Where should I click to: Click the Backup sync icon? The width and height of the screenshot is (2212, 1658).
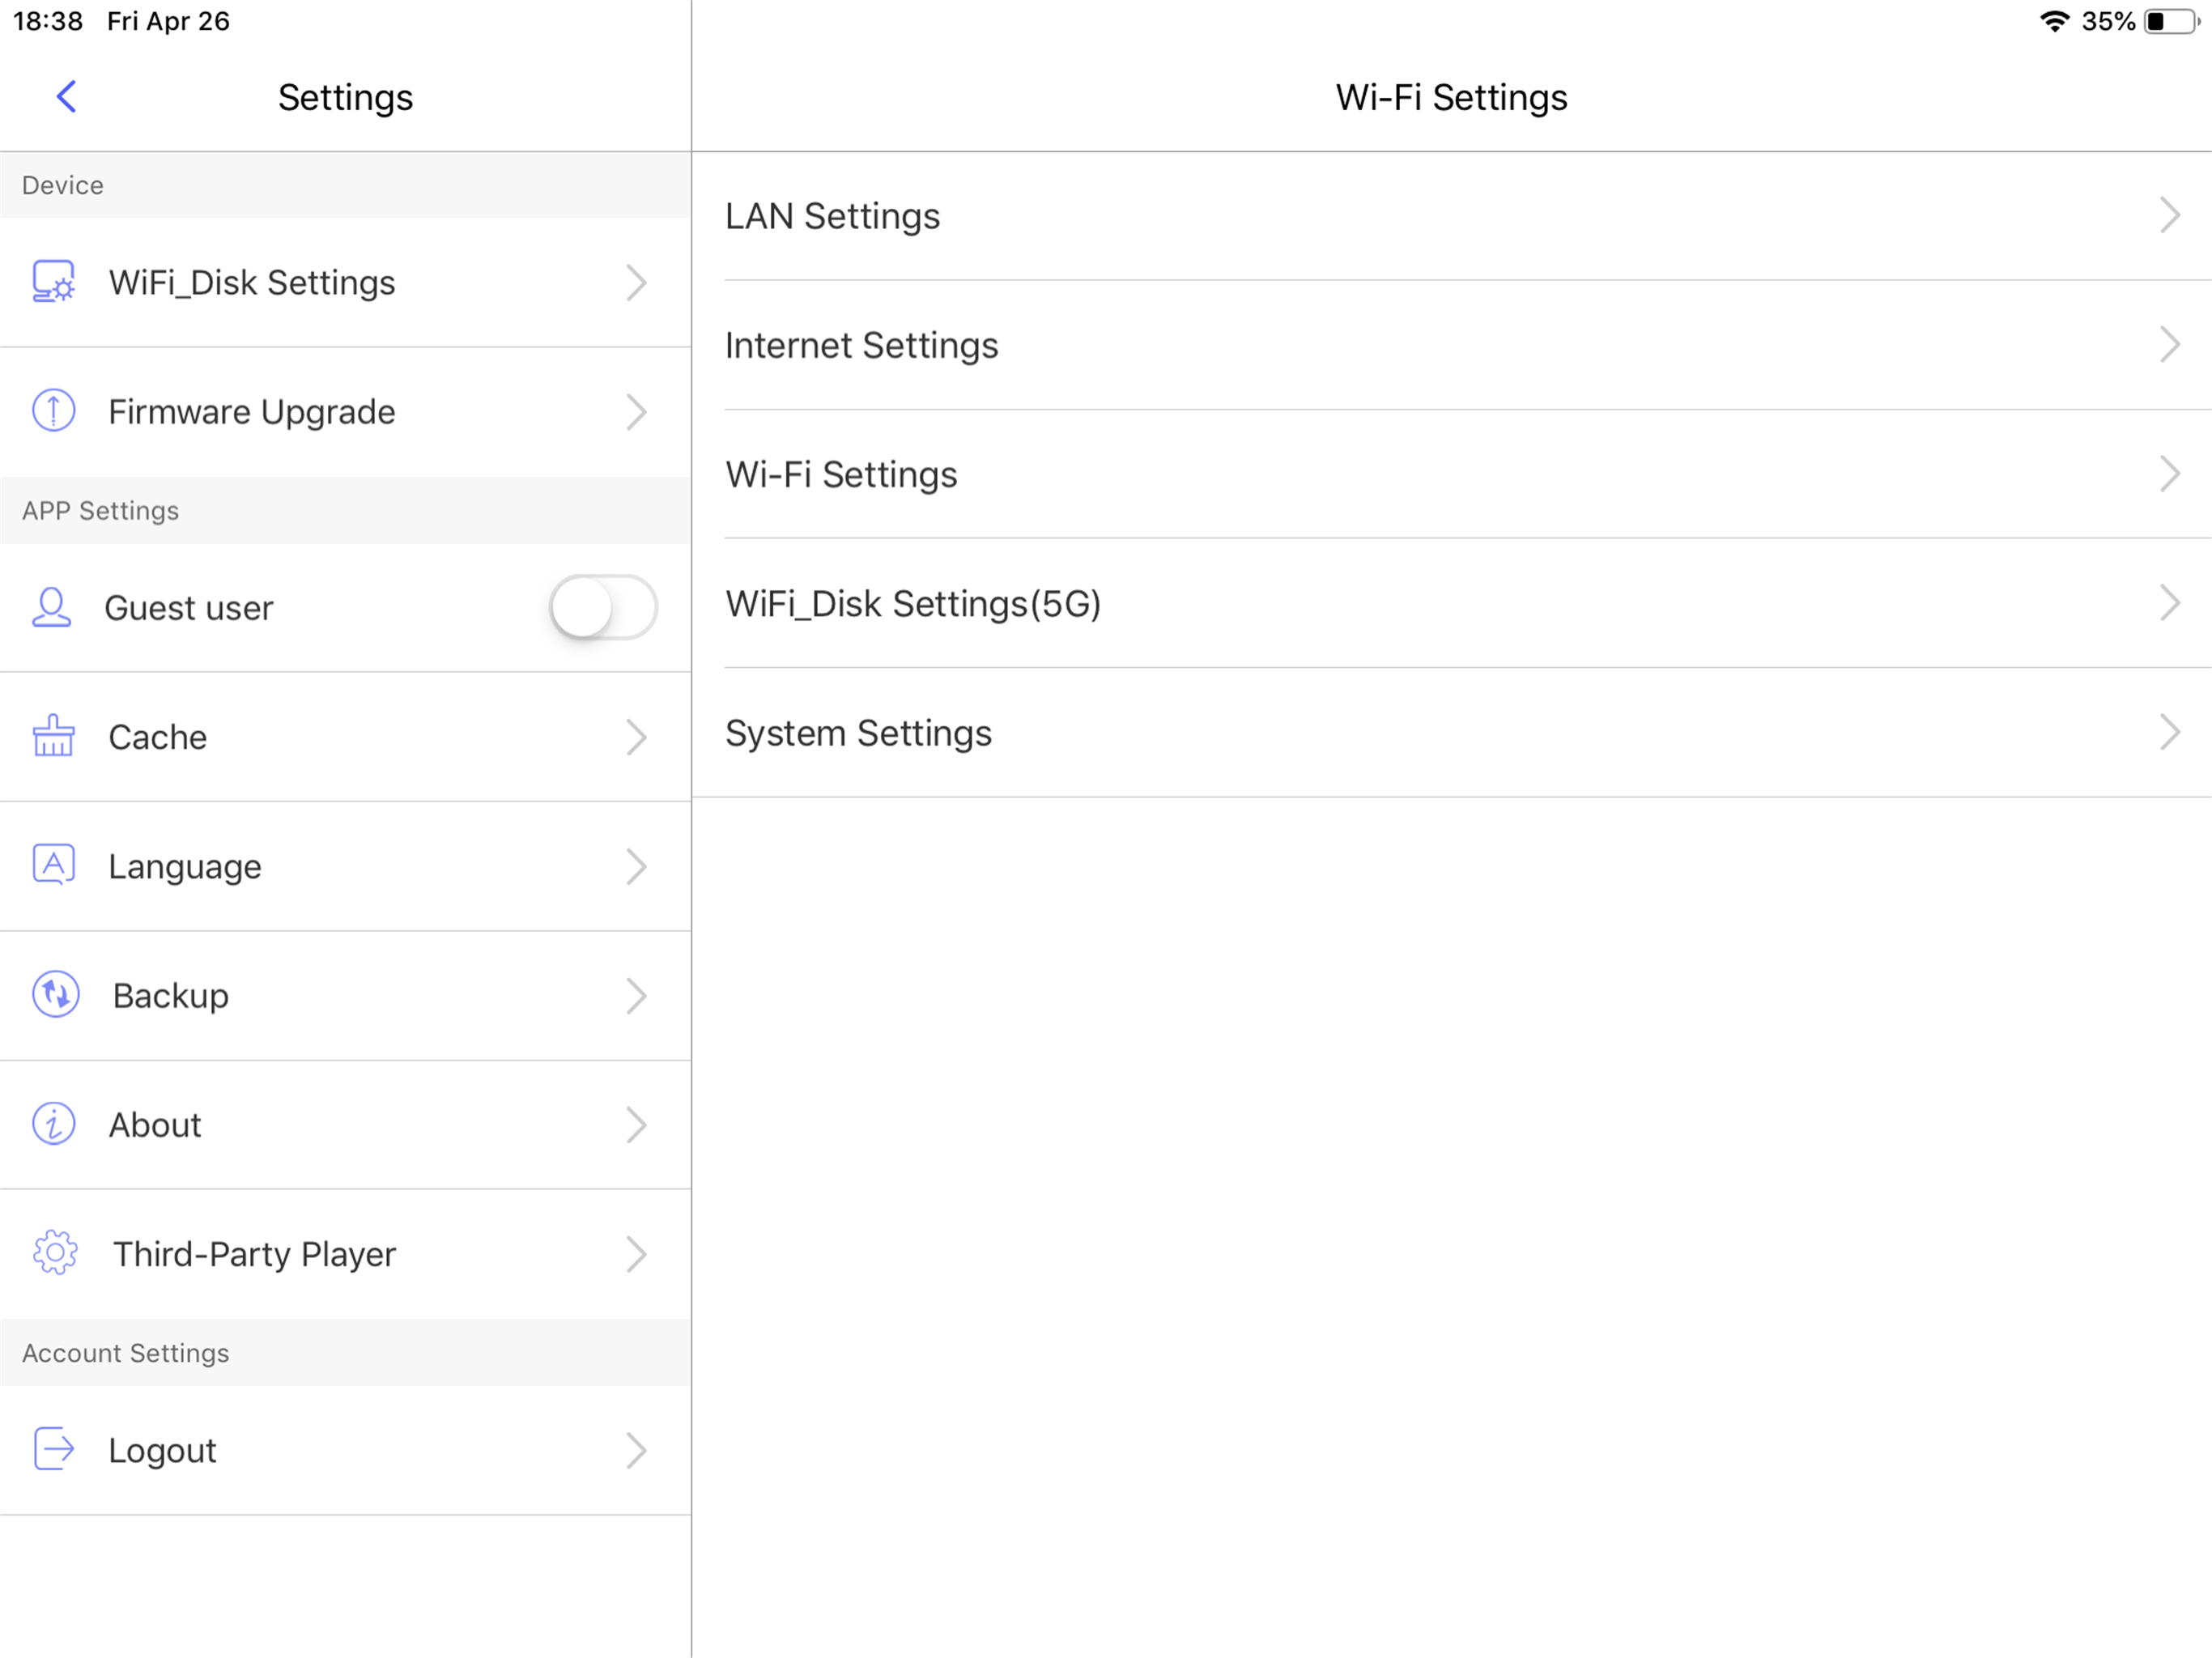click(x=55, y=995)
